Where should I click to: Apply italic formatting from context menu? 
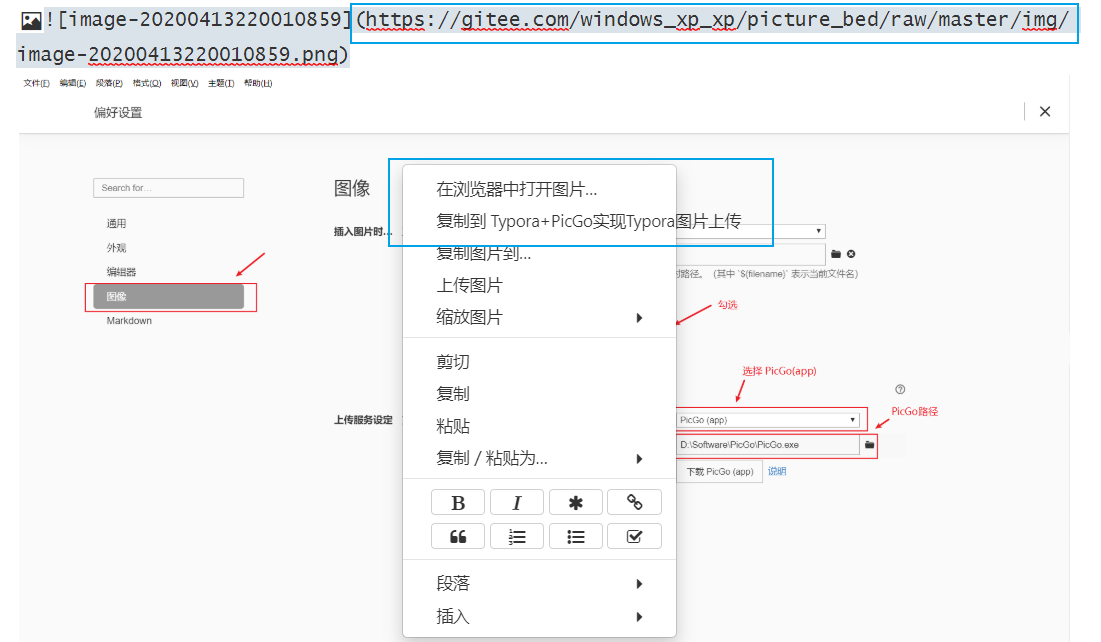517,503
